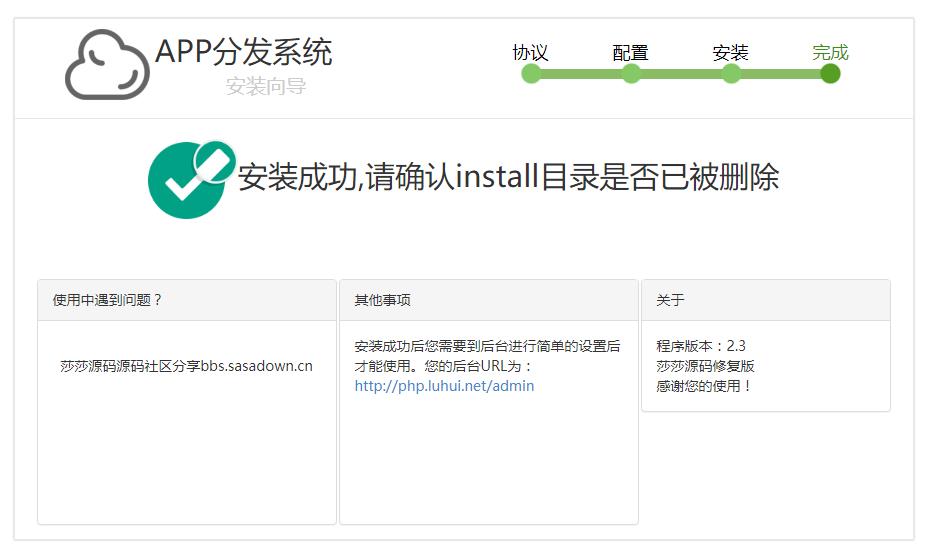Screen dimensions: 937x555
Task: Click the 感谢您的使用！ text
Action: coord(703,386)
